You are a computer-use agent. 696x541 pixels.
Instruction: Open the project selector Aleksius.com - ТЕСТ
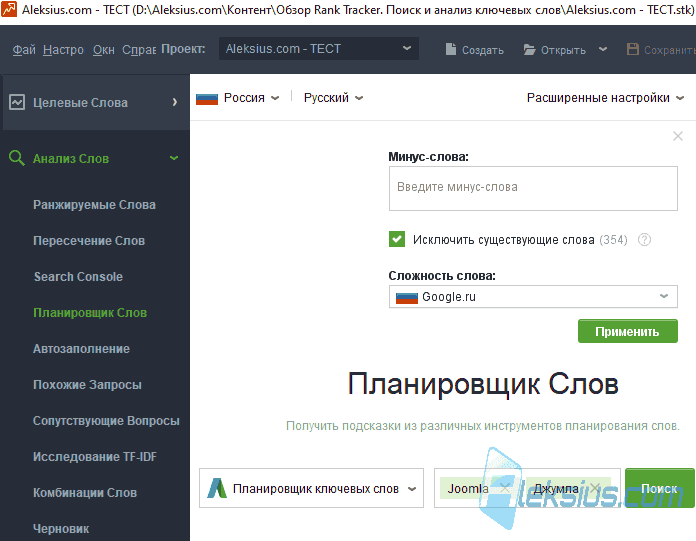pos(319,49)
